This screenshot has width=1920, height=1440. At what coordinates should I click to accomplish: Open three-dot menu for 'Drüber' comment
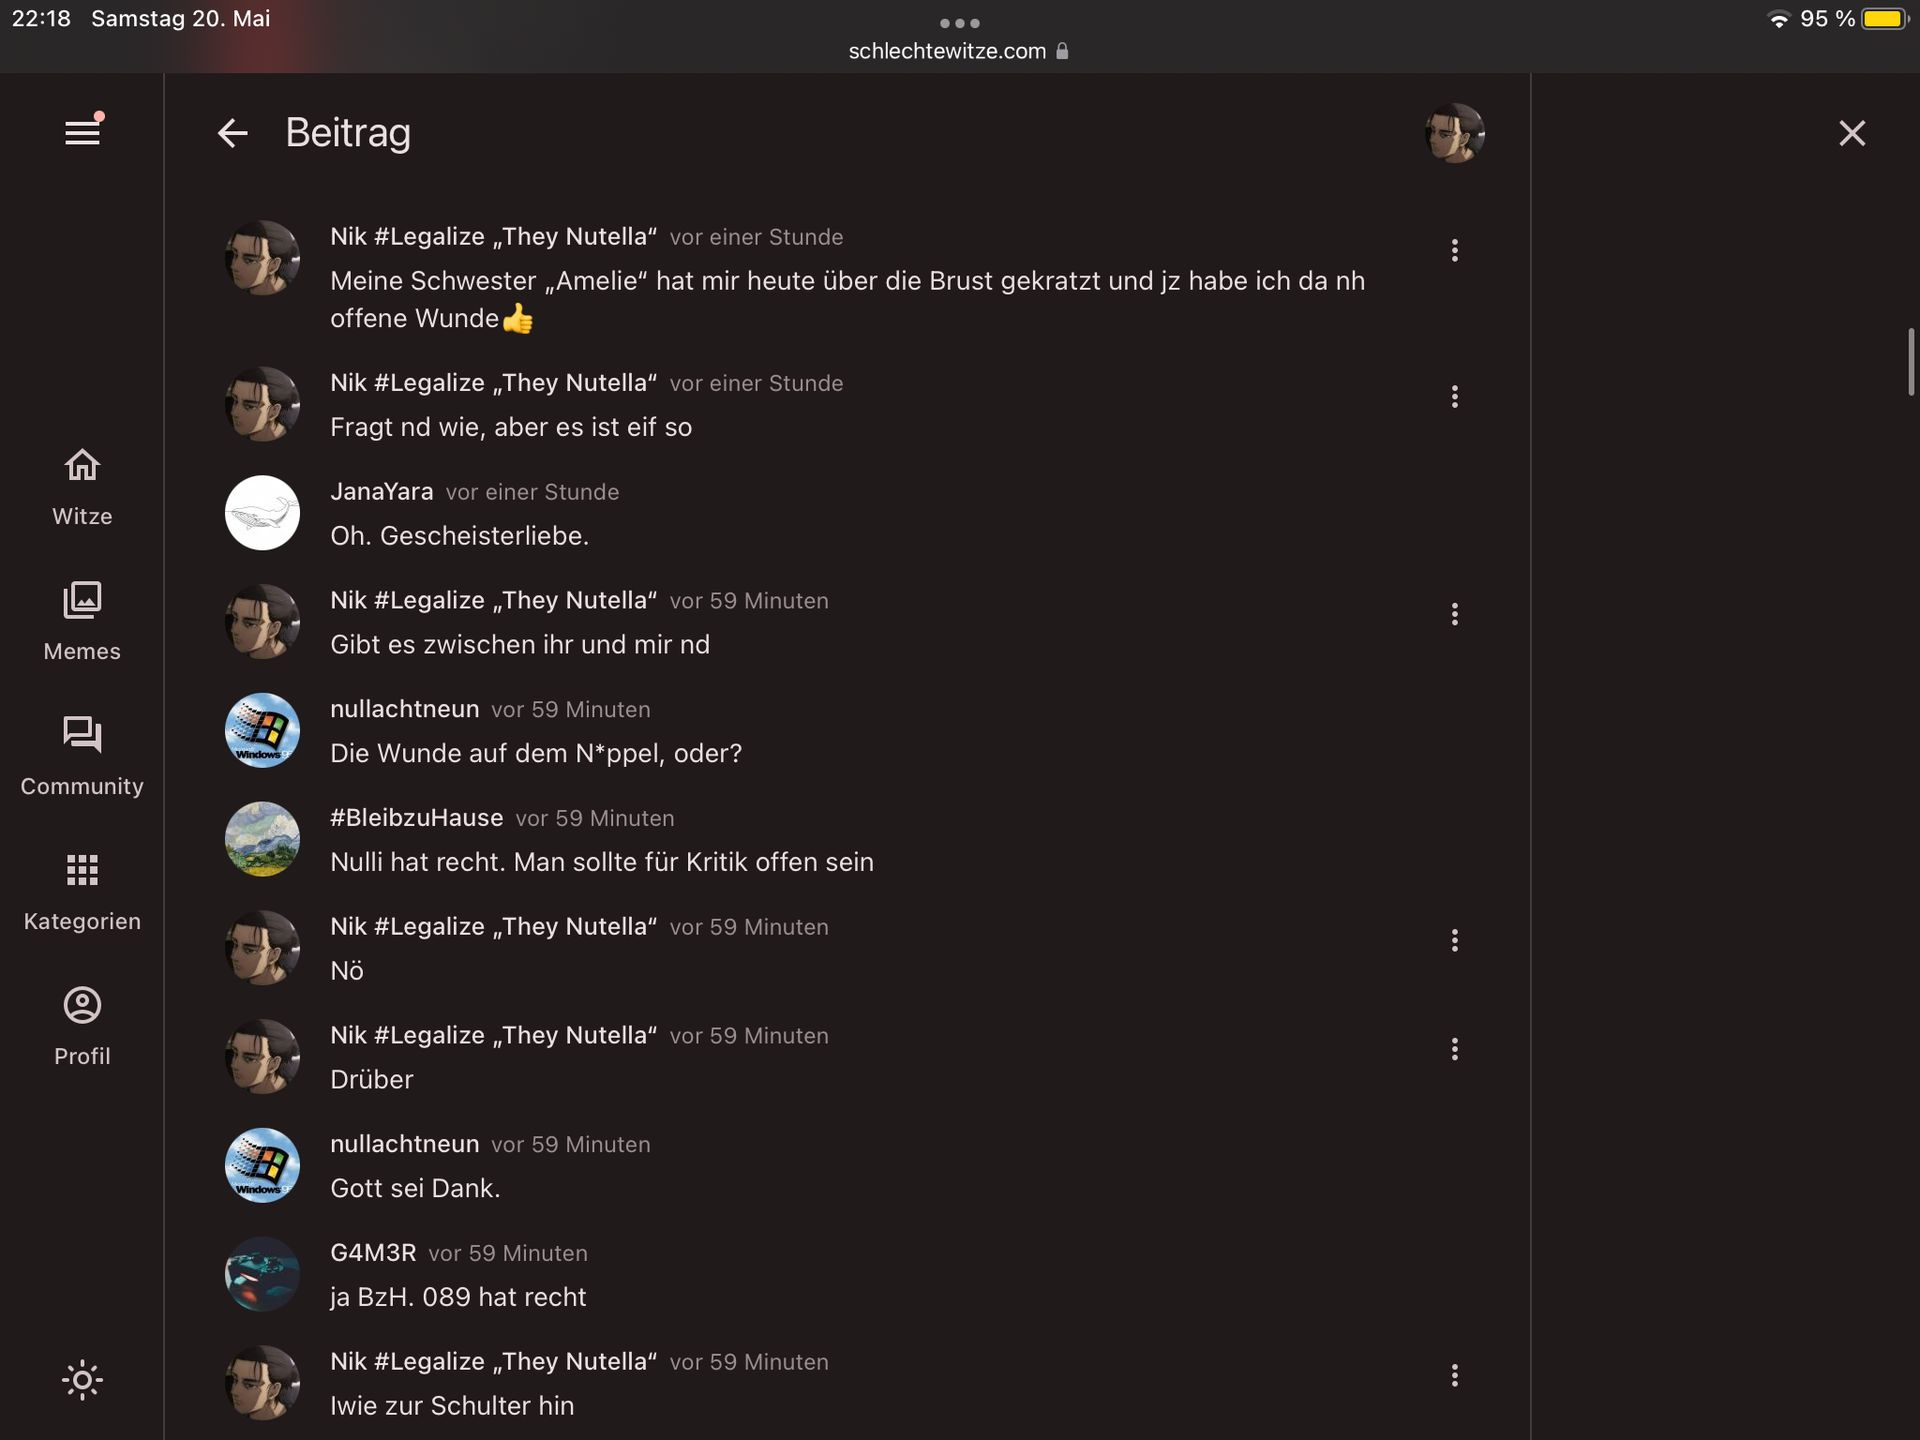point(1454,1049)
